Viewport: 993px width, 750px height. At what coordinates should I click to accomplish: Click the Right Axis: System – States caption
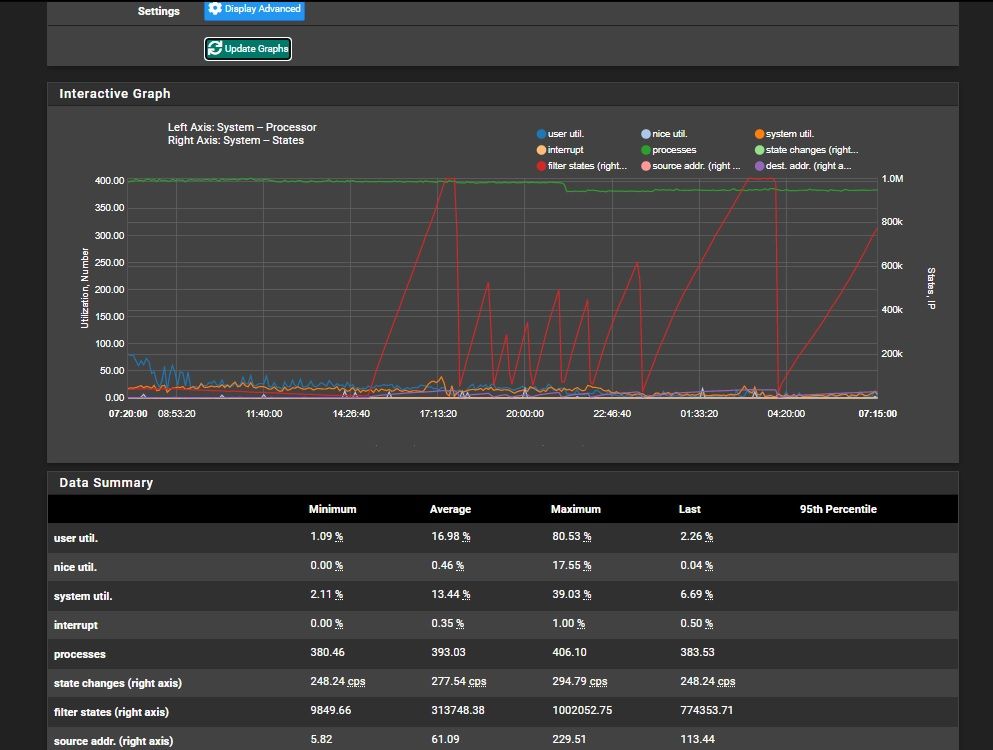(x=236, y=141)
